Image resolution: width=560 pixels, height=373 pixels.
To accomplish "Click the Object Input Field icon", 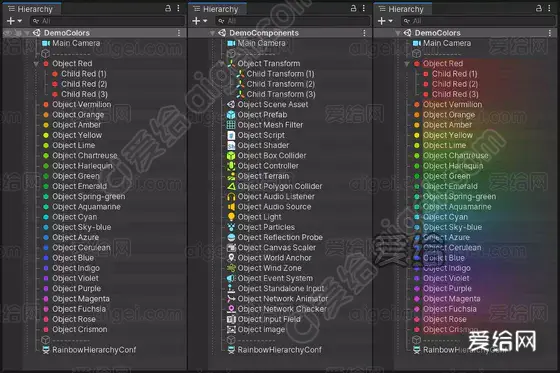I will (231, 319).
